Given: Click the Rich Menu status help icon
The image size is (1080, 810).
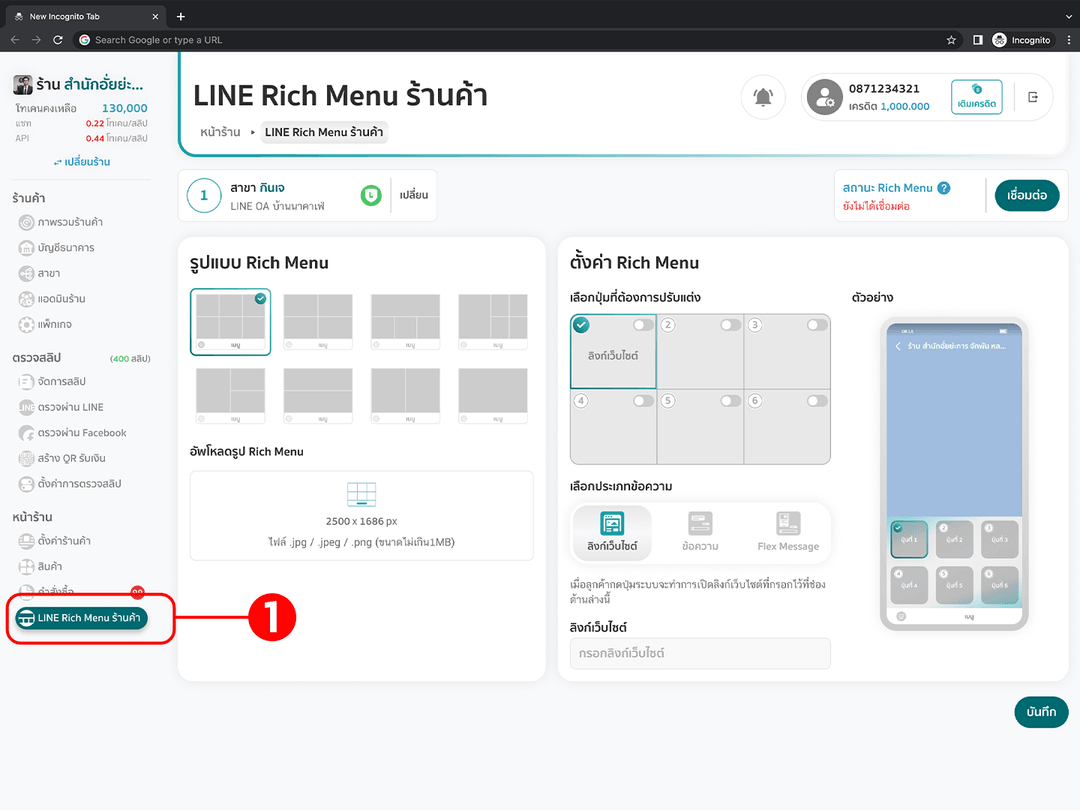Looking at the screenshot, I should [944, 188].
